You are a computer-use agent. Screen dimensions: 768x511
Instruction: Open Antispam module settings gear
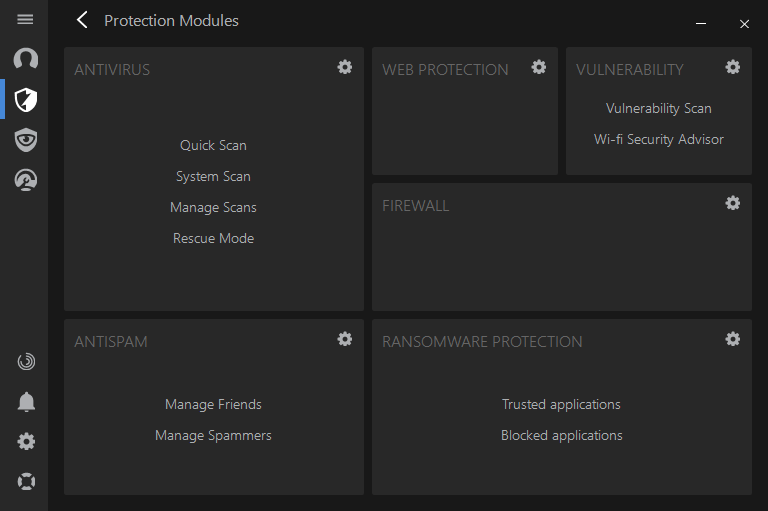345,339
